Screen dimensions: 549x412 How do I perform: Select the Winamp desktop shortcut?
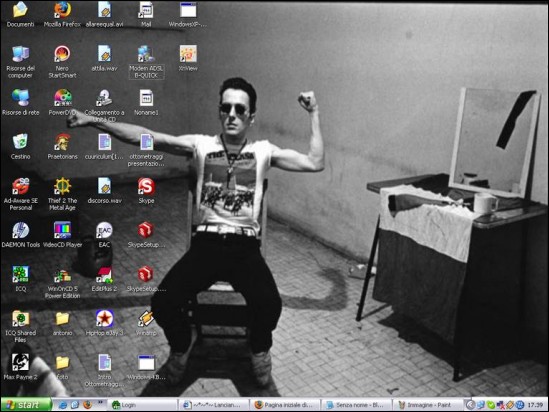point(146,323)
